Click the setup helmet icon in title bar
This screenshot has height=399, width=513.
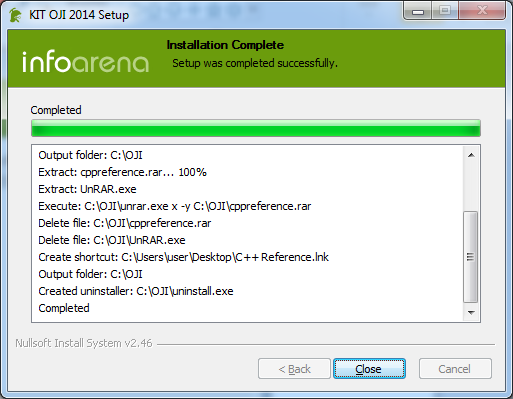pos(15,15)
